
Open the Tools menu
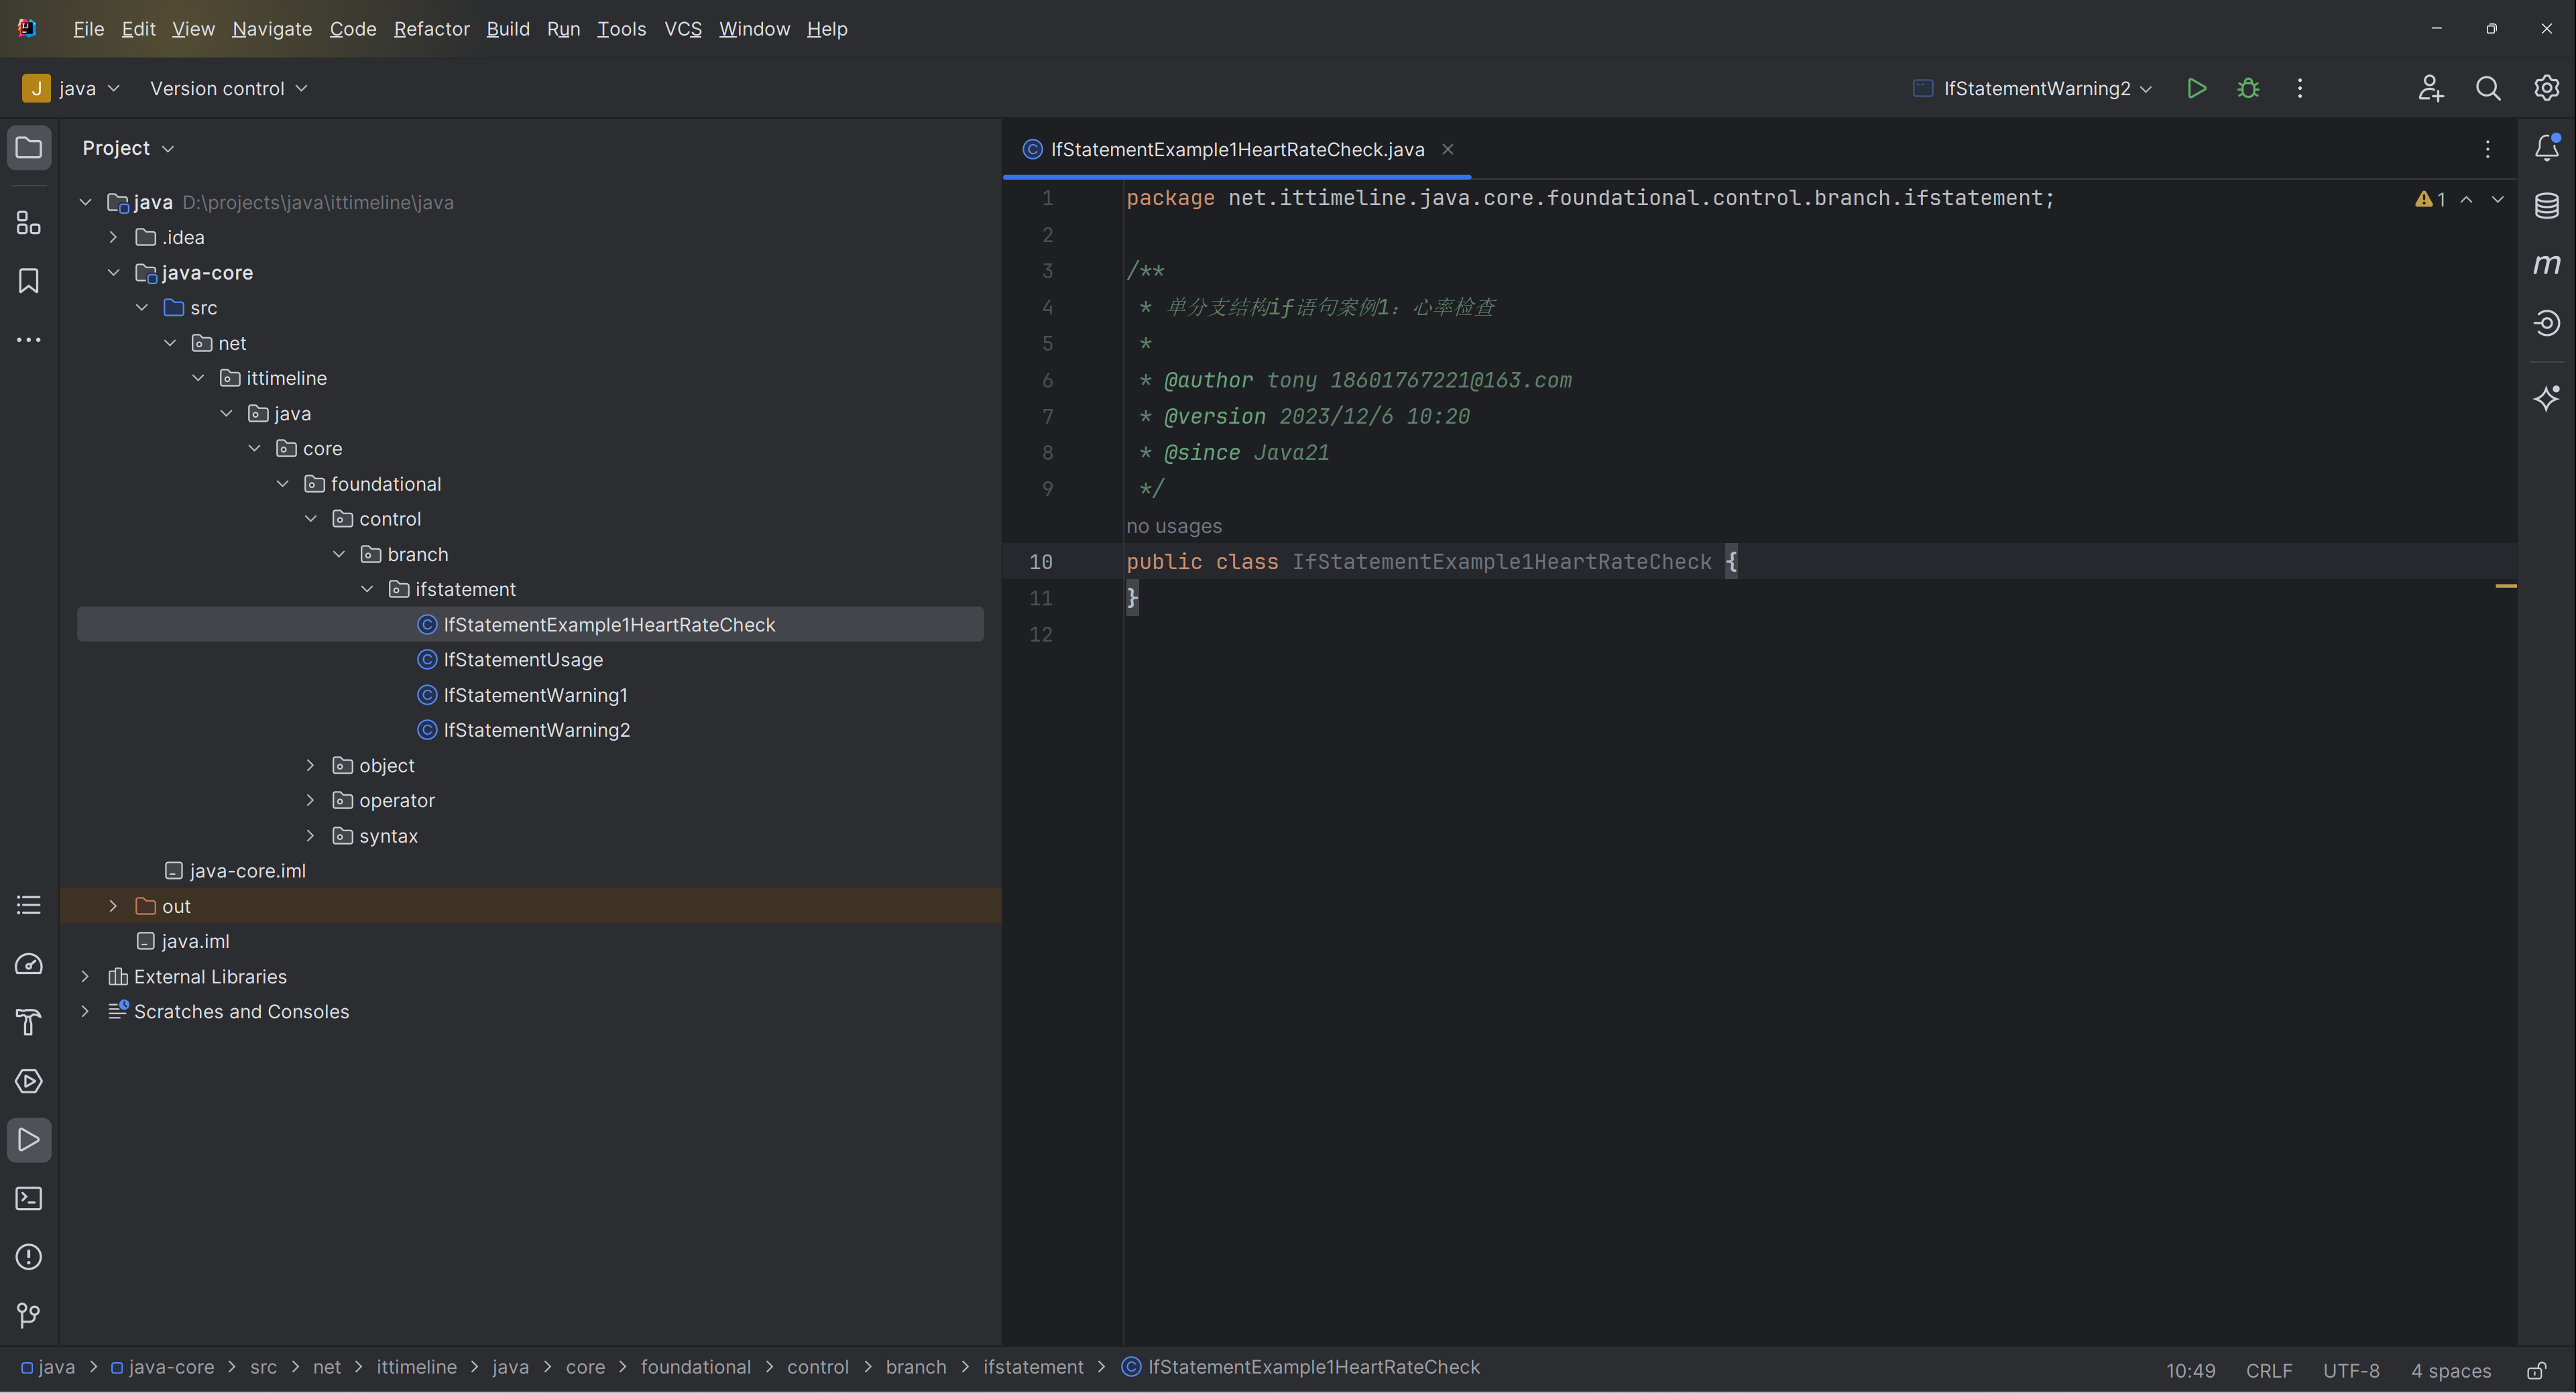[x=622, y=29]
